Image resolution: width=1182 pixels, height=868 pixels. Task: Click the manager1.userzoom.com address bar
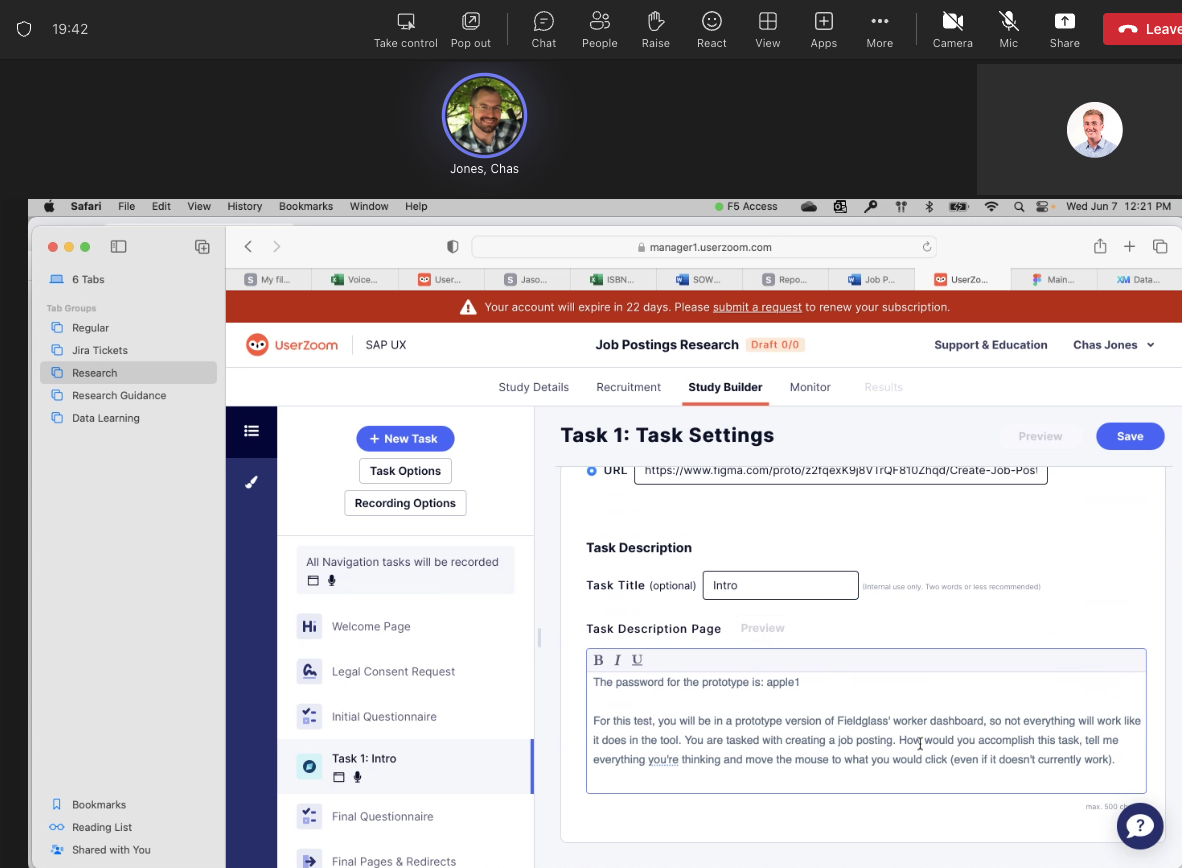tap(704, 247)
